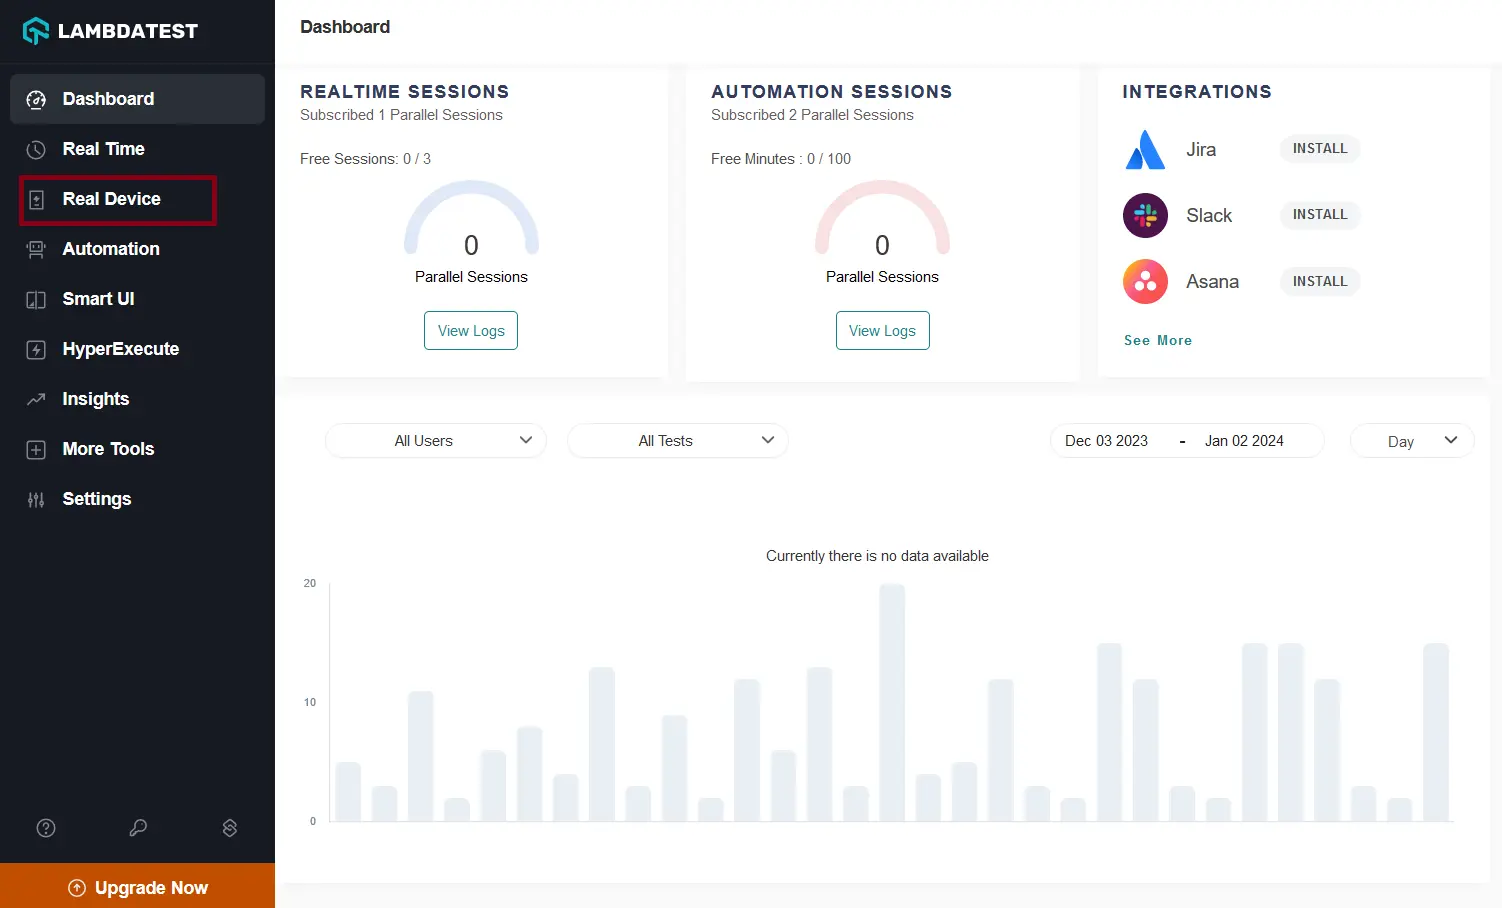The width and height of the screenshot is (1502, 908).
Task: Click the Insights trend-line icon
Action: 36,399
